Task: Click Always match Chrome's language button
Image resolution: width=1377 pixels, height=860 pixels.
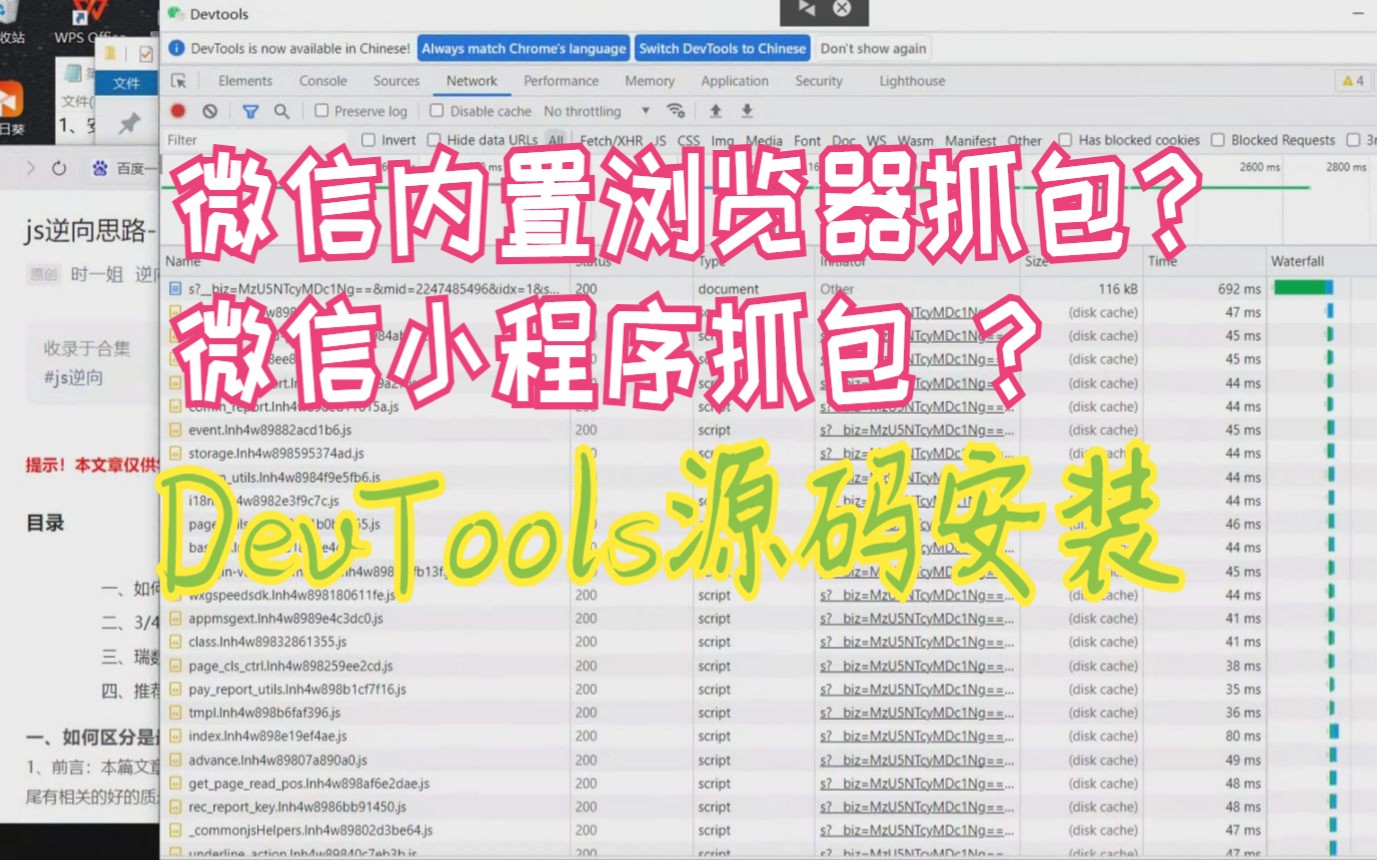Action: tap(523, 48)
